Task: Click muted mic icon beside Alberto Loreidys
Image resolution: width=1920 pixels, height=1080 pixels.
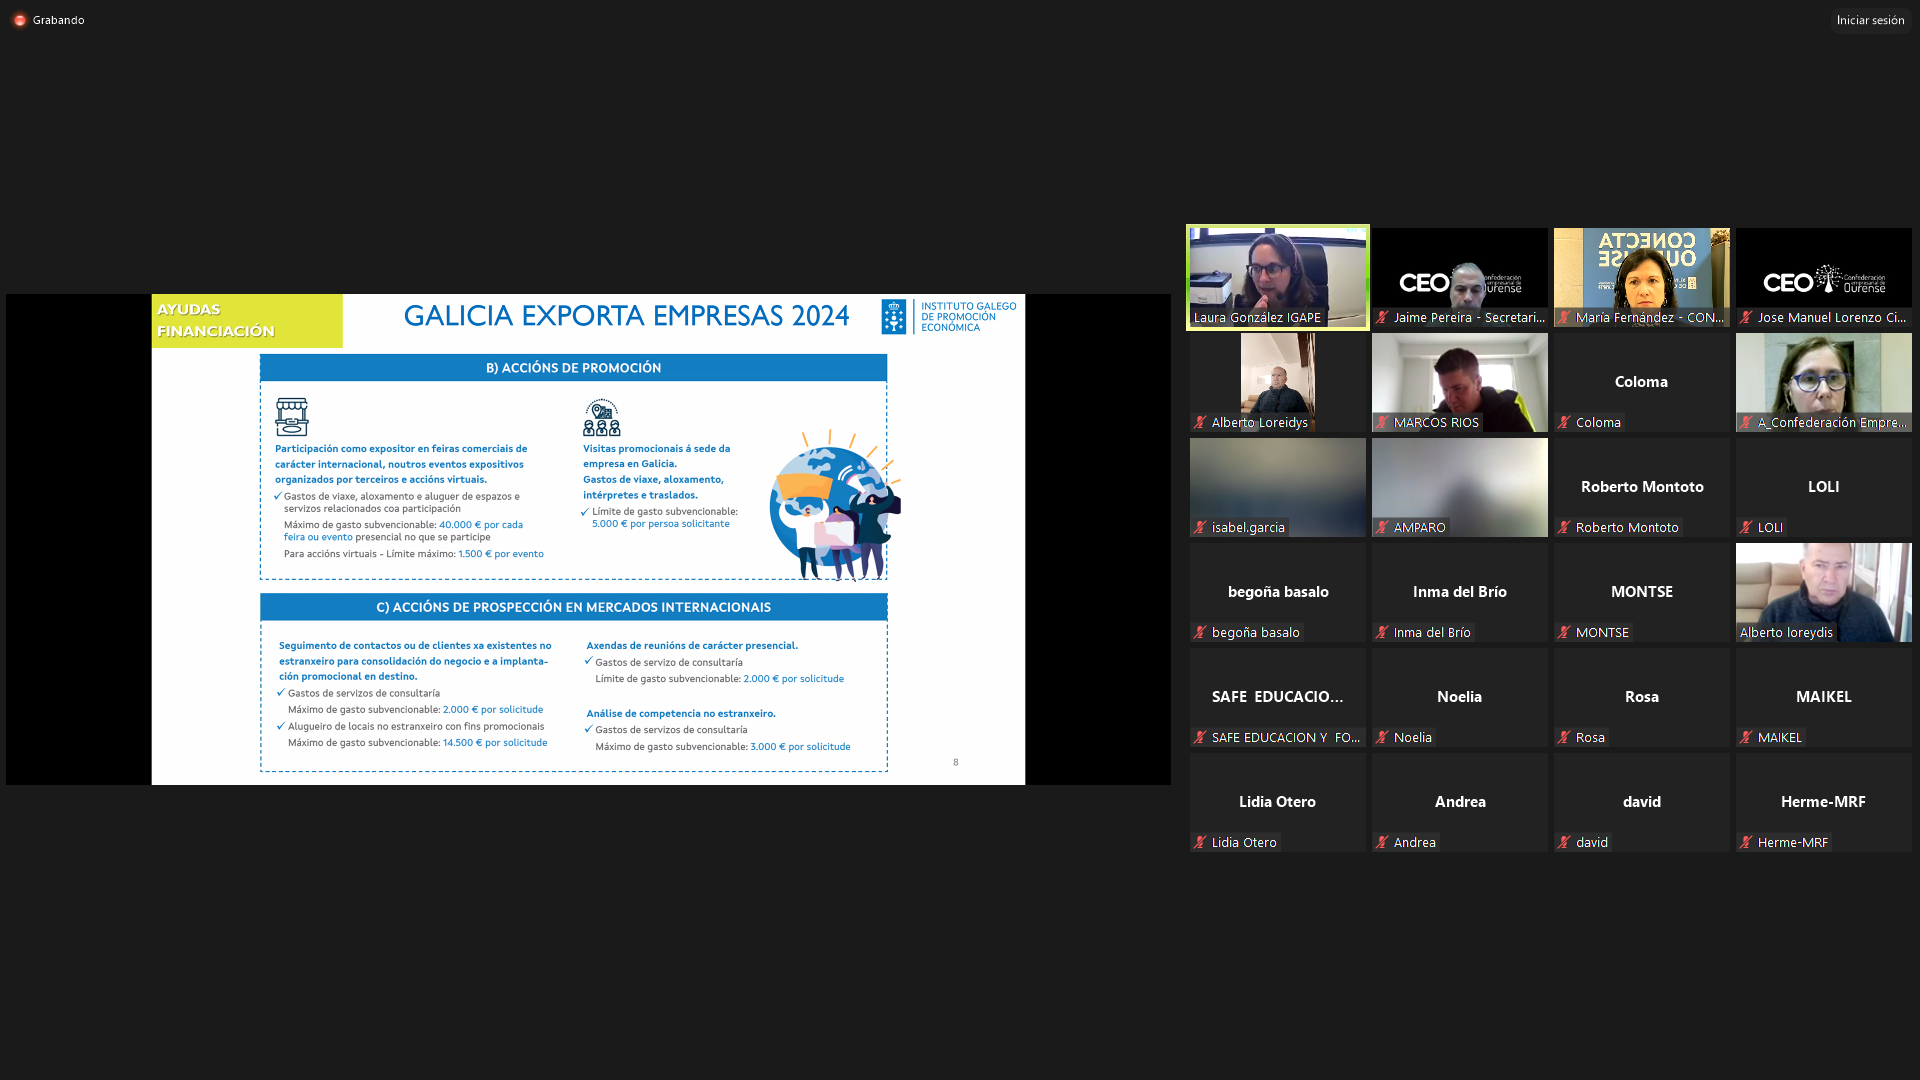Action: (x=1200, y=423)
